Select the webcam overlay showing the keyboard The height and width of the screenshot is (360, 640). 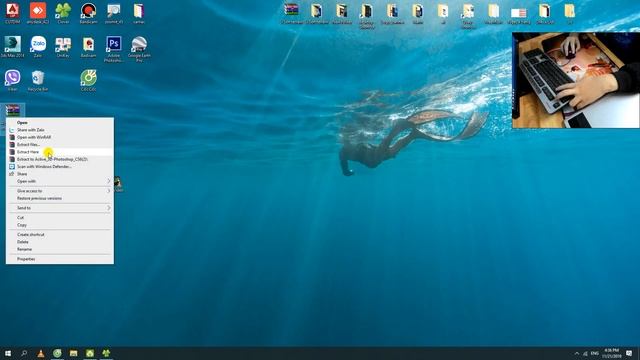576,80
